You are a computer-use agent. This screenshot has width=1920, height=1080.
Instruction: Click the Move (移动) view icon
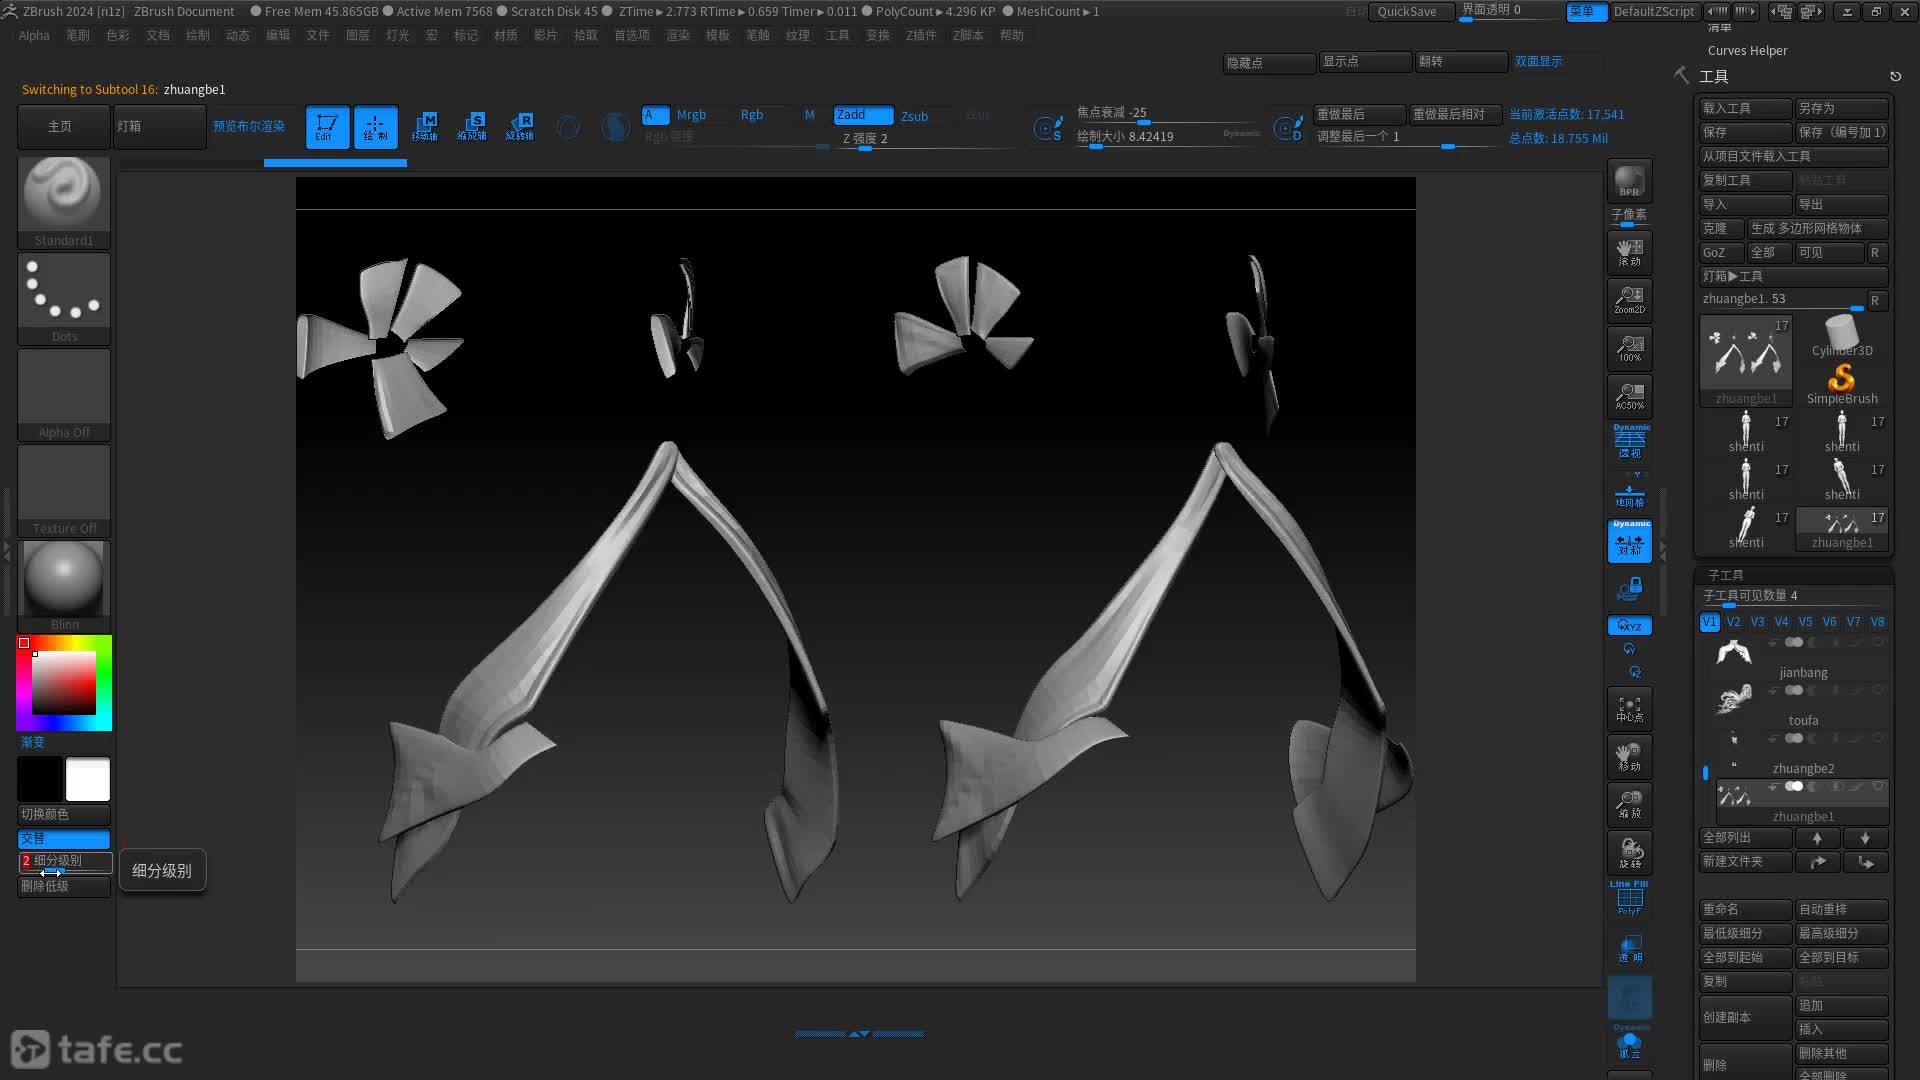1629,757
